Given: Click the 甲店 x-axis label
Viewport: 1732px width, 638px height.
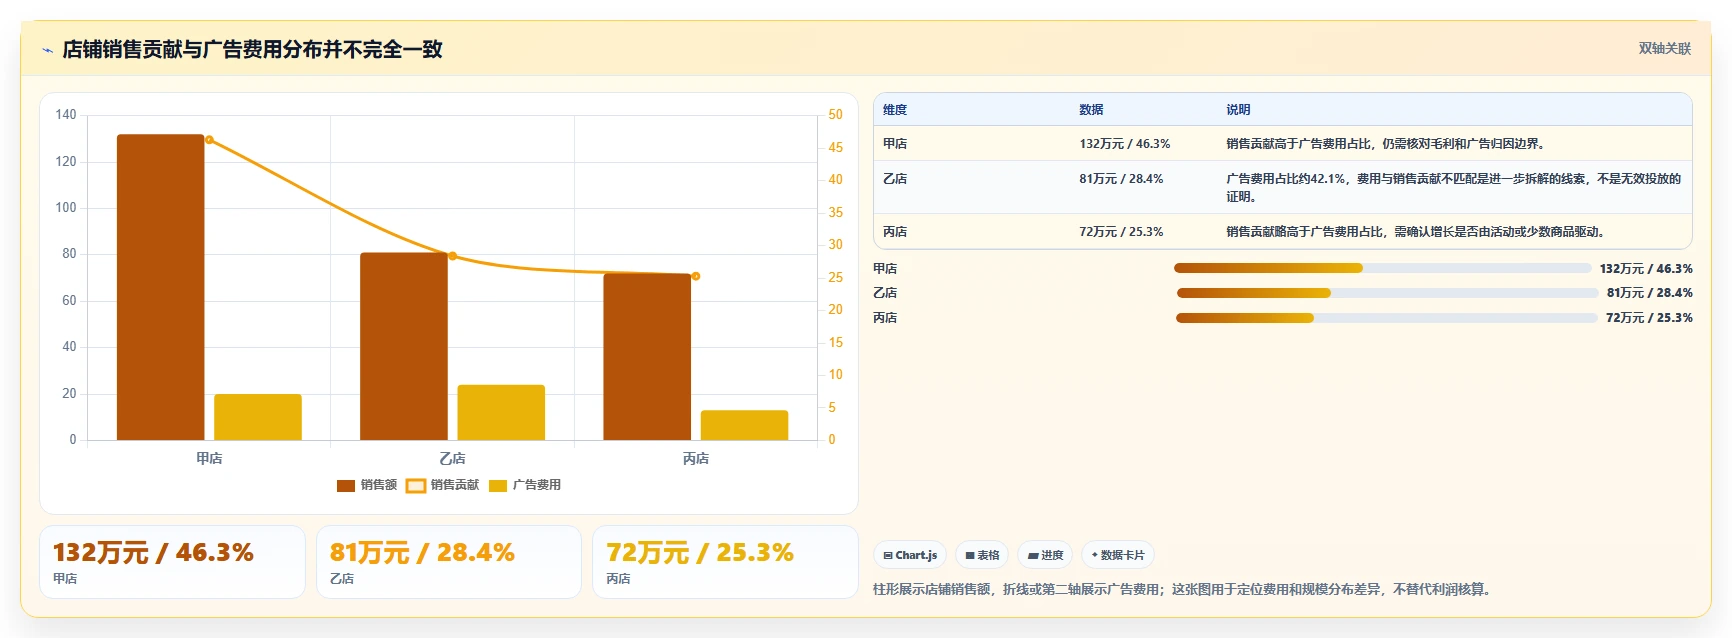Looking at the screenshot, I should [209, 458].
